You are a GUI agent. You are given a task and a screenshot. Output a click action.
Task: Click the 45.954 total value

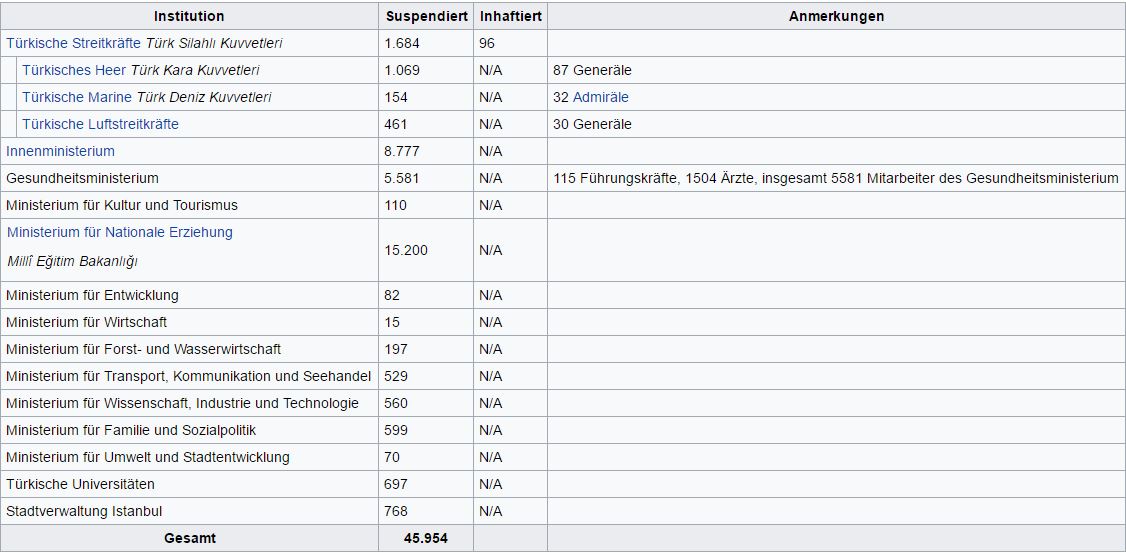click(x=426, y=538)
